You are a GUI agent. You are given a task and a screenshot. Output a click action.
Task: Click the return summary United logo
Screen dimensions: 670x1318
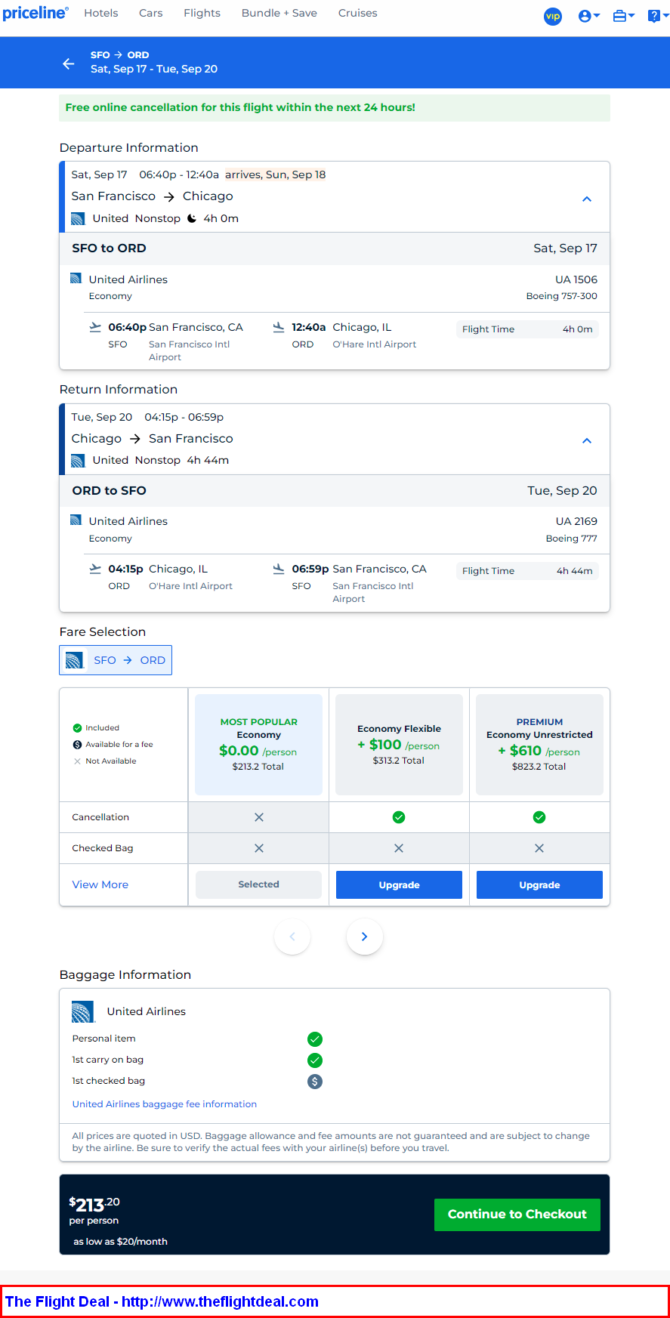pos(78,460)
